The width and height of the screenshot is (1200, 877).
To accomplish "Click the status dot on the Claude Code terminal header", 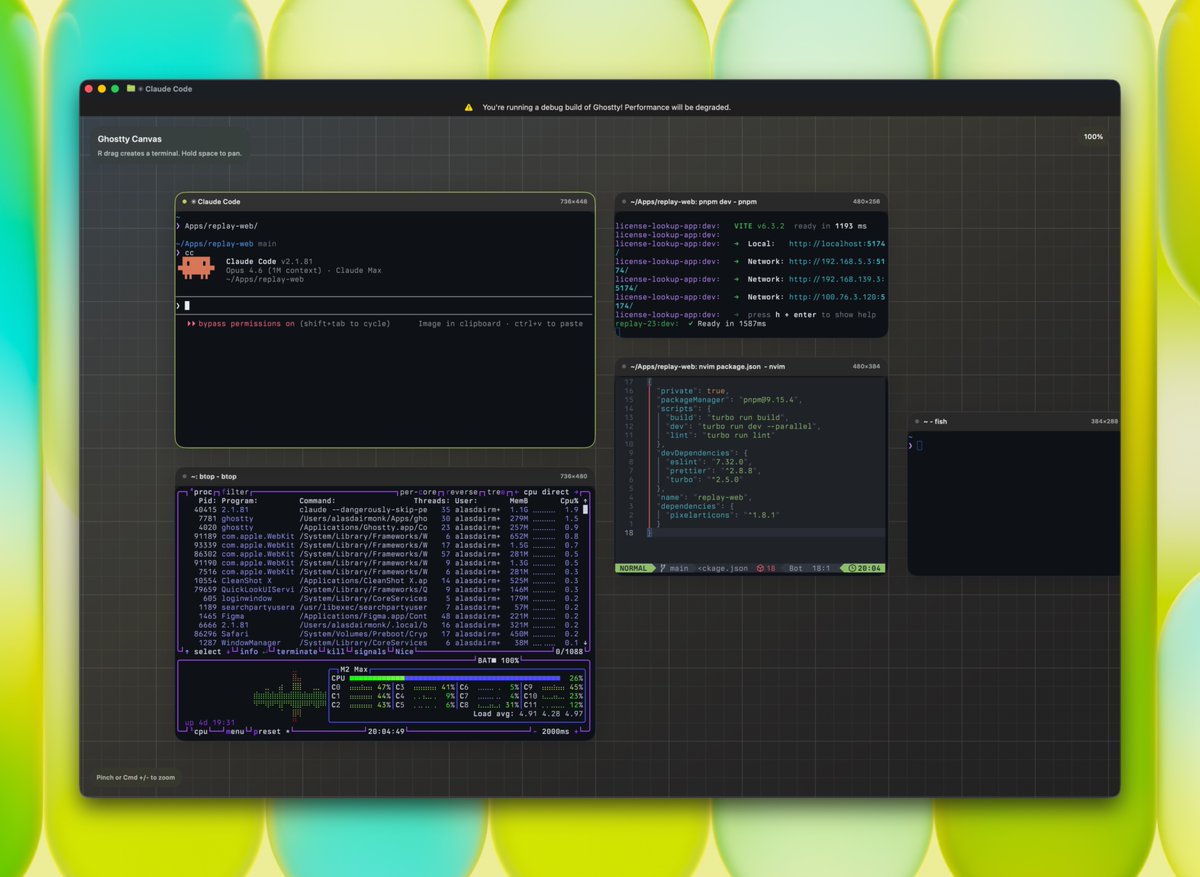I will click(x=185, y=202).
